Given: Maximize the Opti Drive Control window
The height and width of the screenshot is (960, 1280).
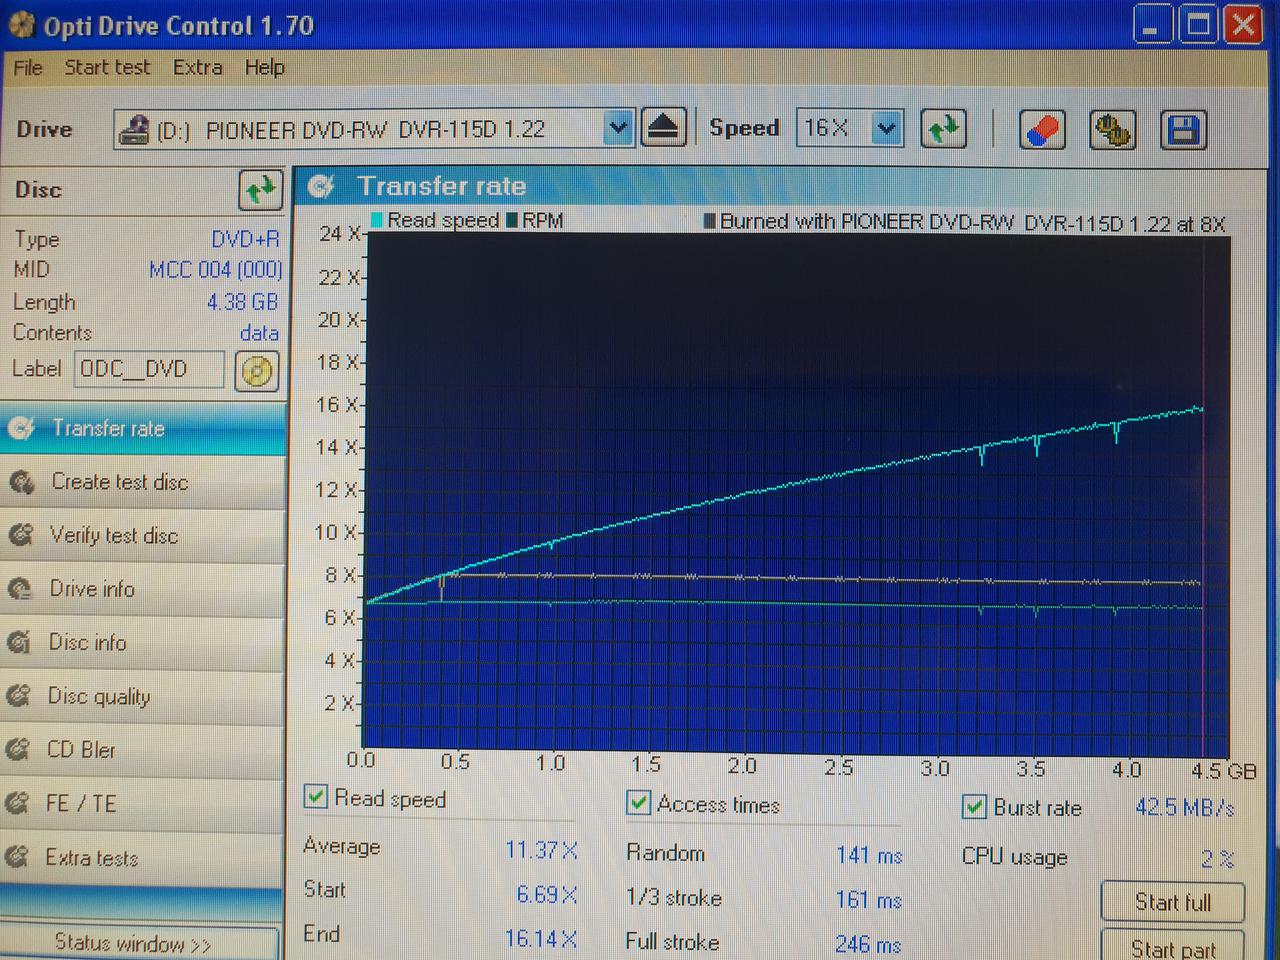Looking at the screenshot, I should 1198,25.
